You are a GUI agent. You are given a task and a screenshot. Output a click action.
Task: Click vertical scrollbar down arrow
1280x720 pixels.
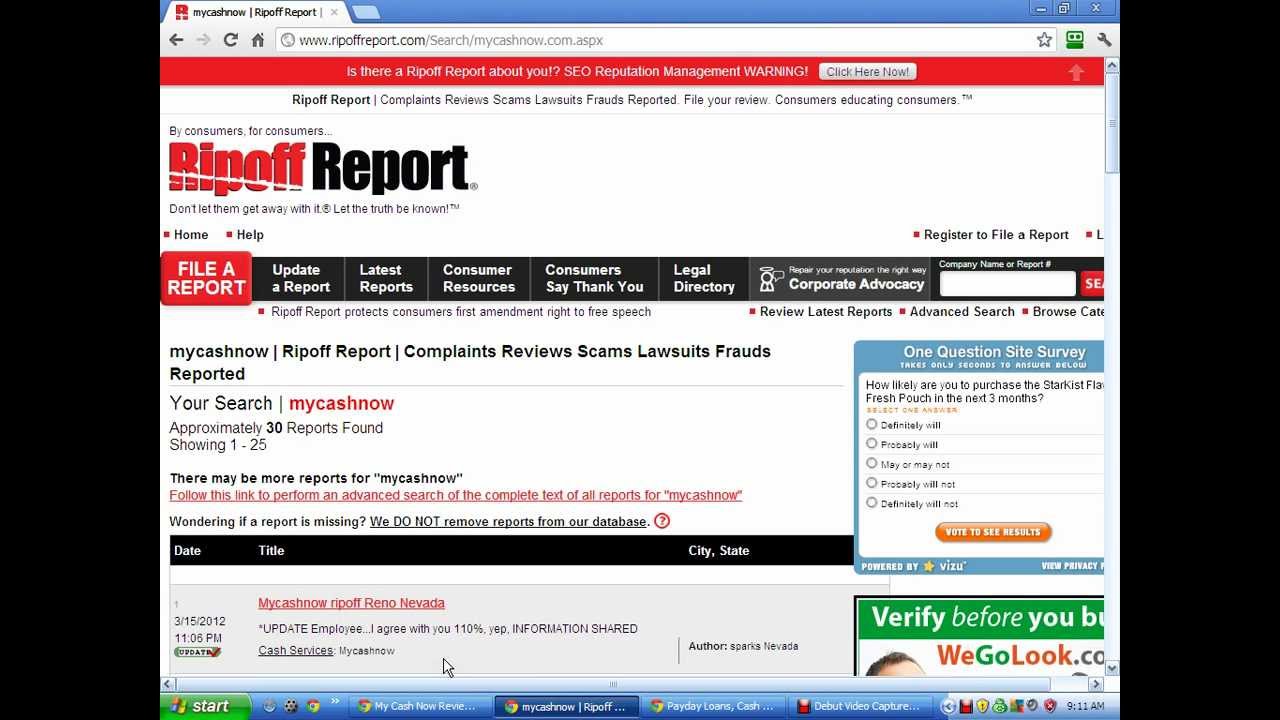[x=1112, y=668]
